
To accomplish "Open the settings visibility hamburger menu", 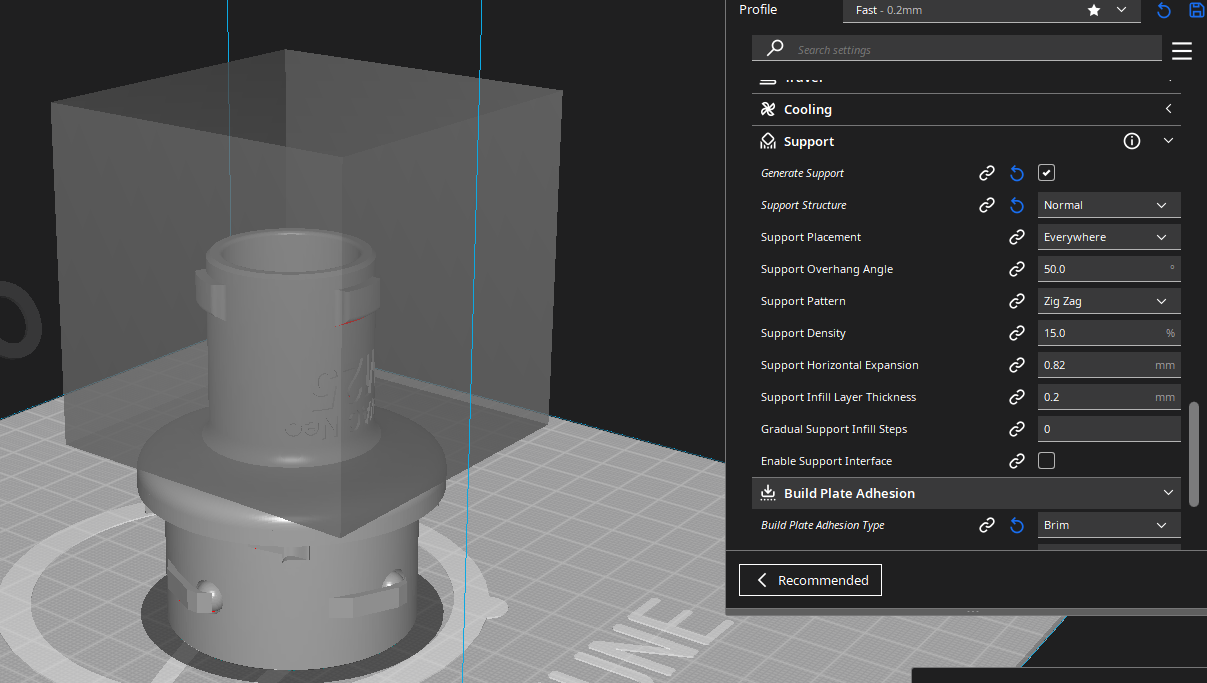I will (1182, 51).
